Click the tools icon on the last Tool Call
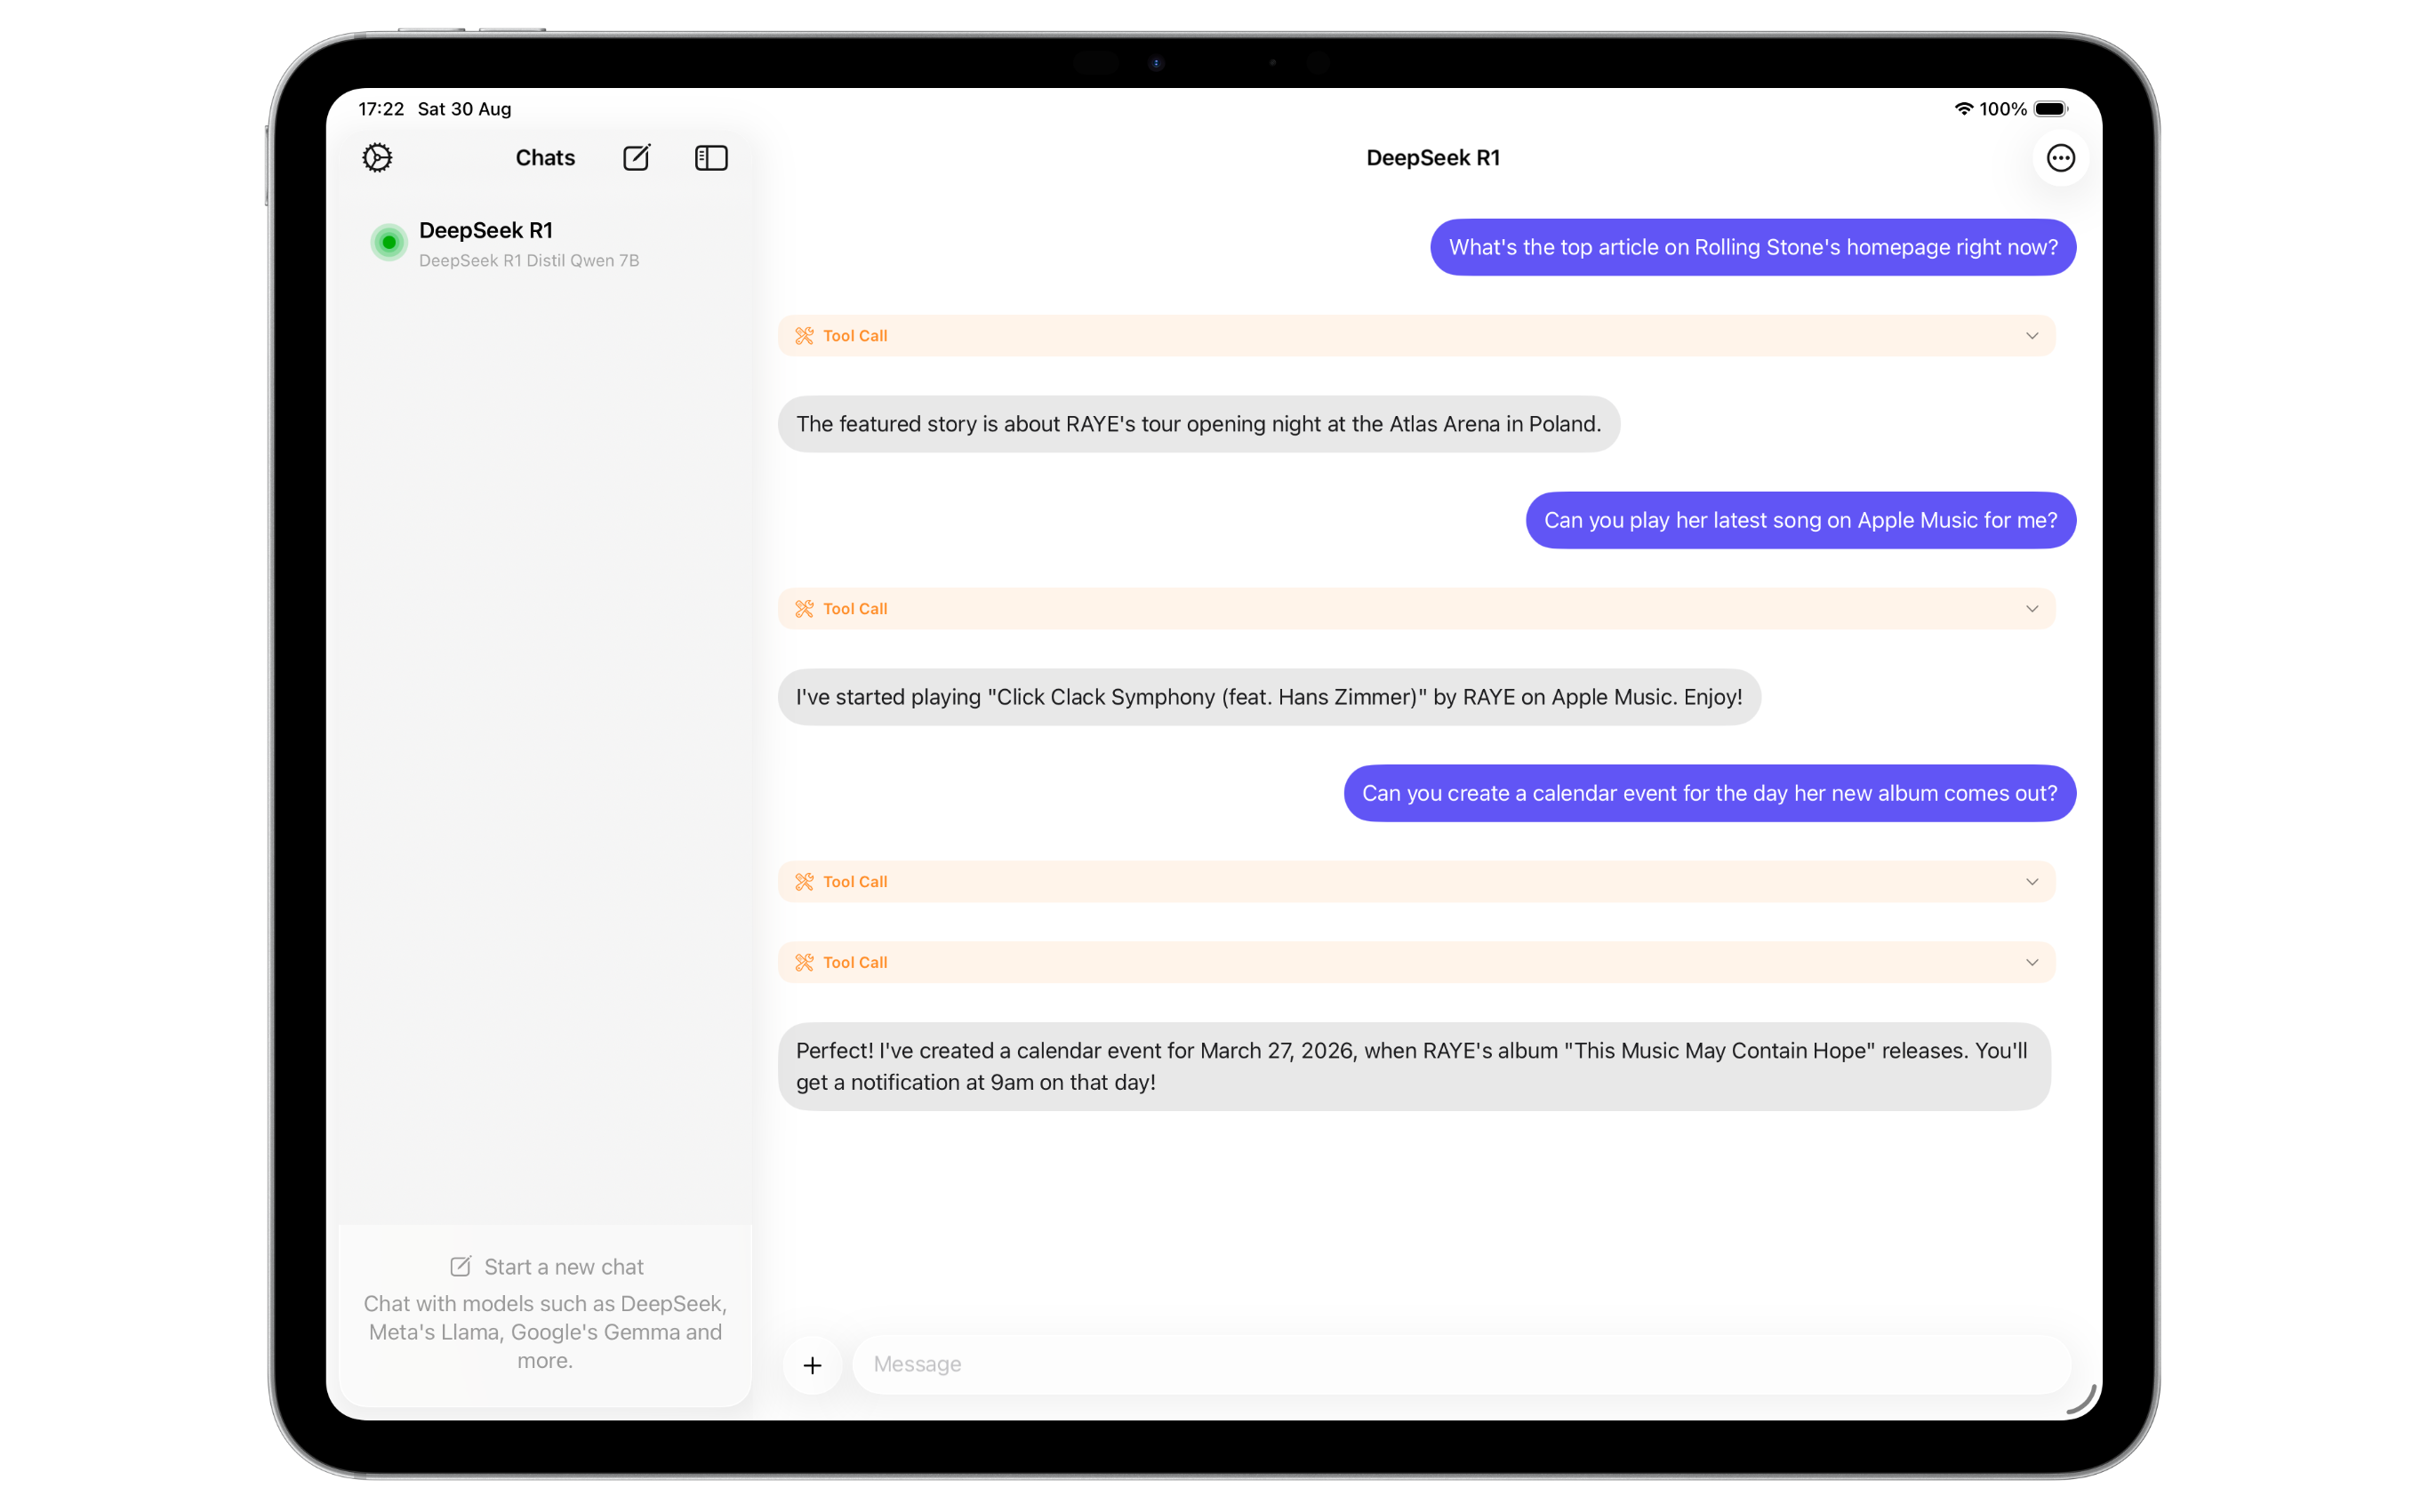 804,962
